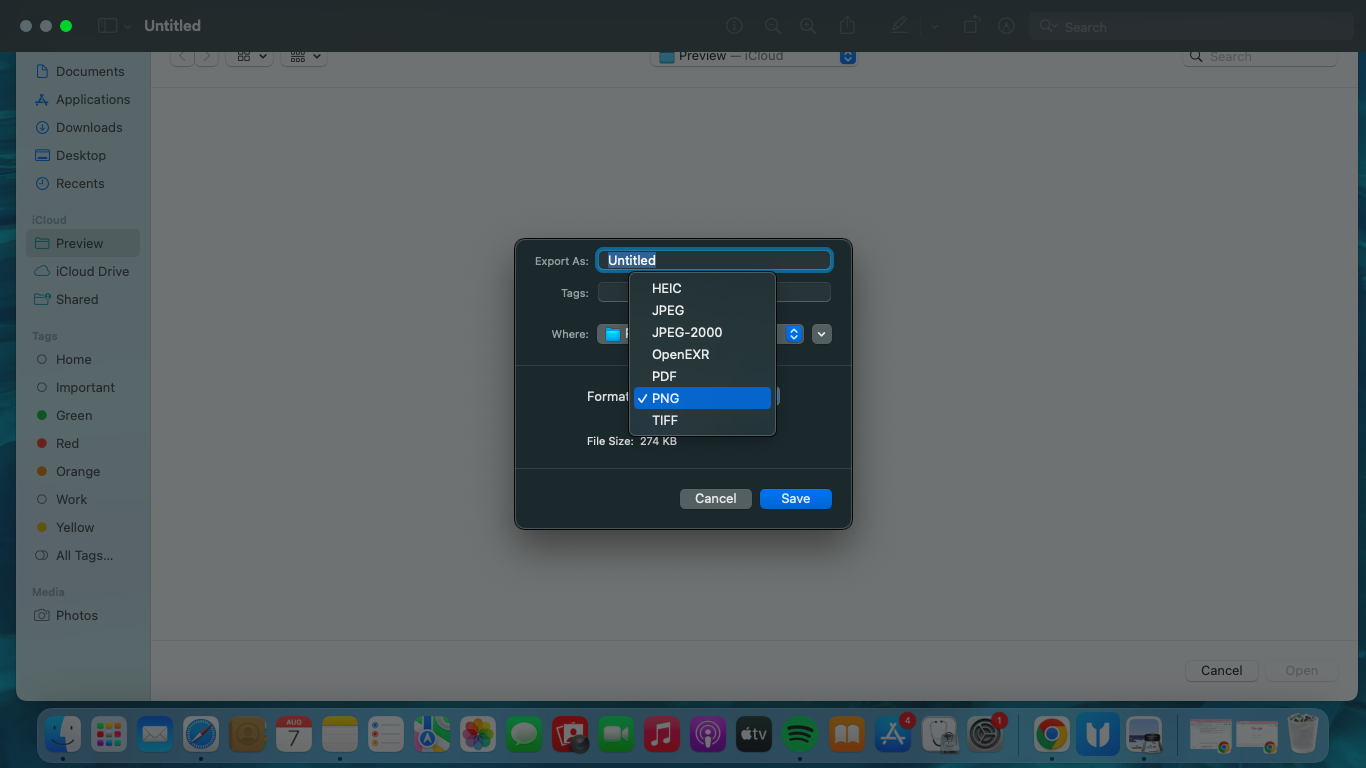The height and width of the screenshot is (768, 1366).
Task: Open the grouping options dropdown
Action: [x=304, y=57]
